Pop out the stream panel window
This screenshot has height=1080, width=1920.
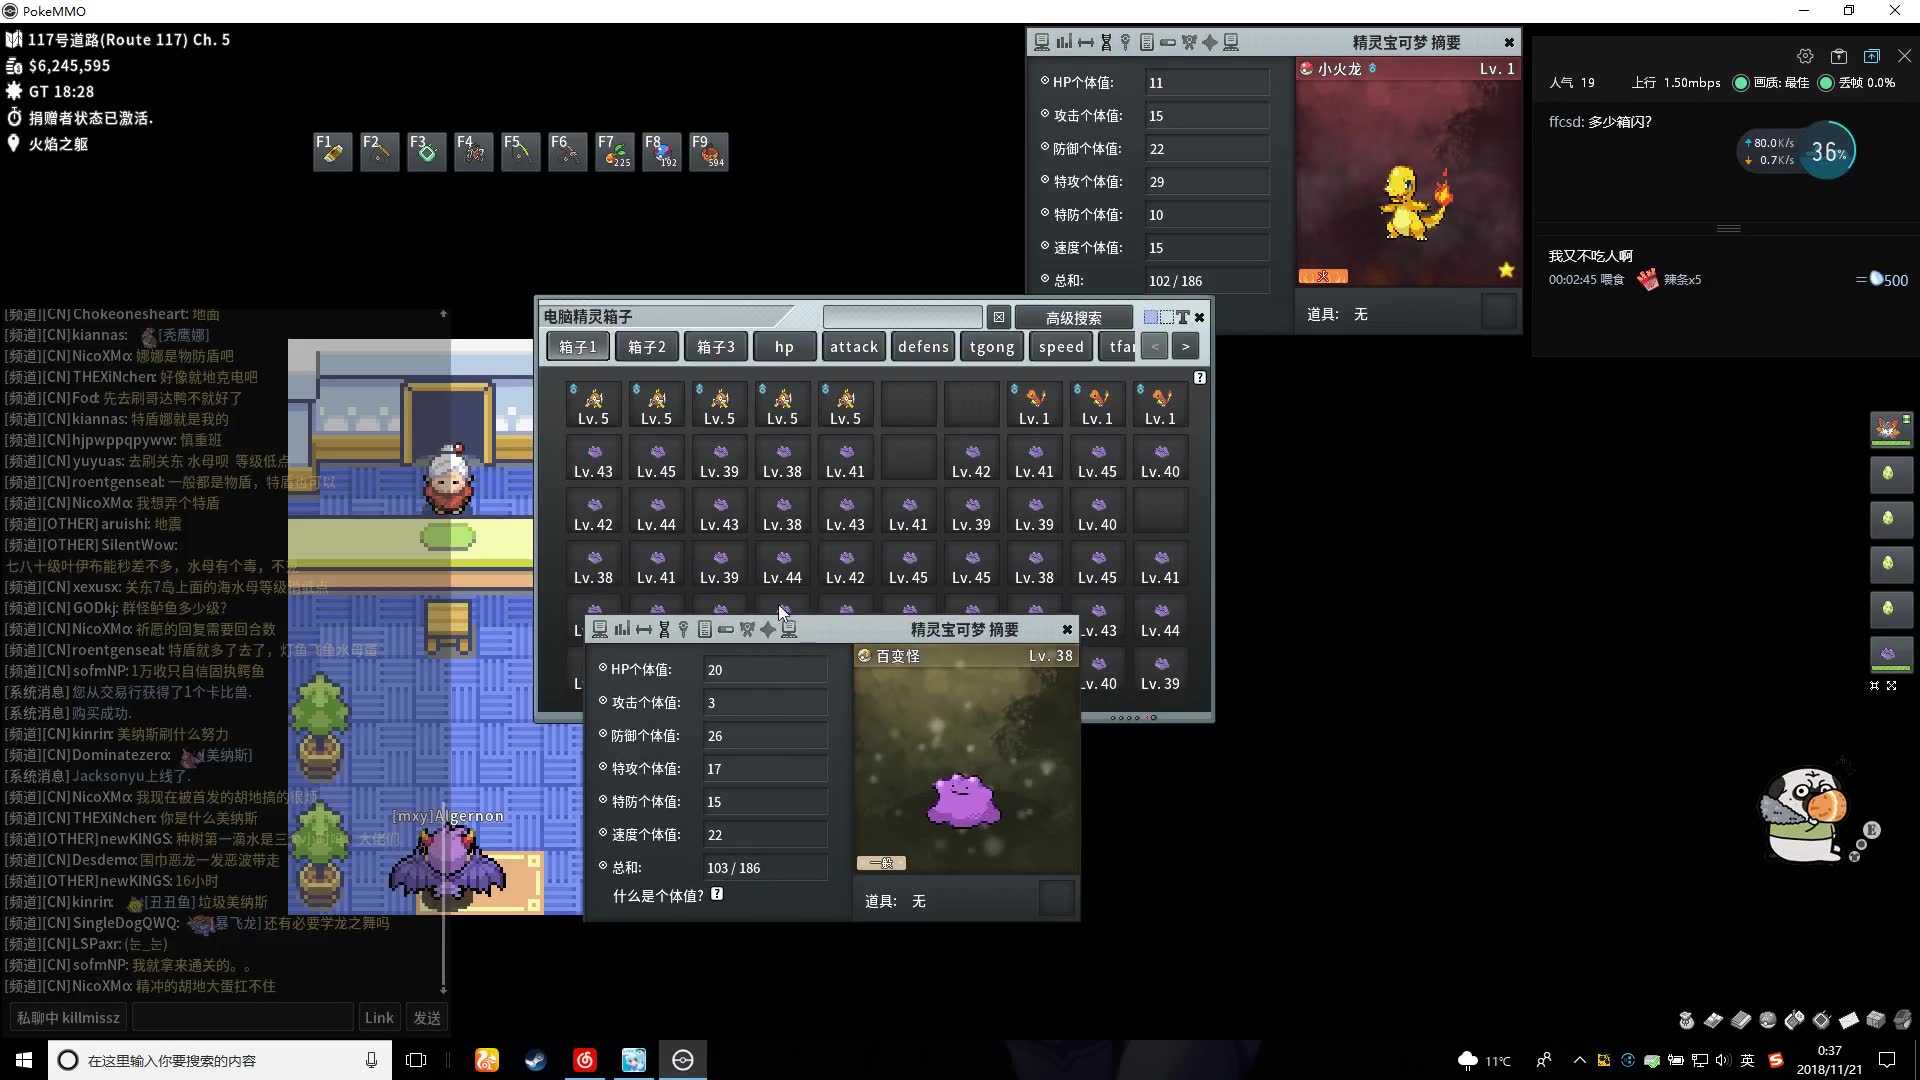point(1872,57)
